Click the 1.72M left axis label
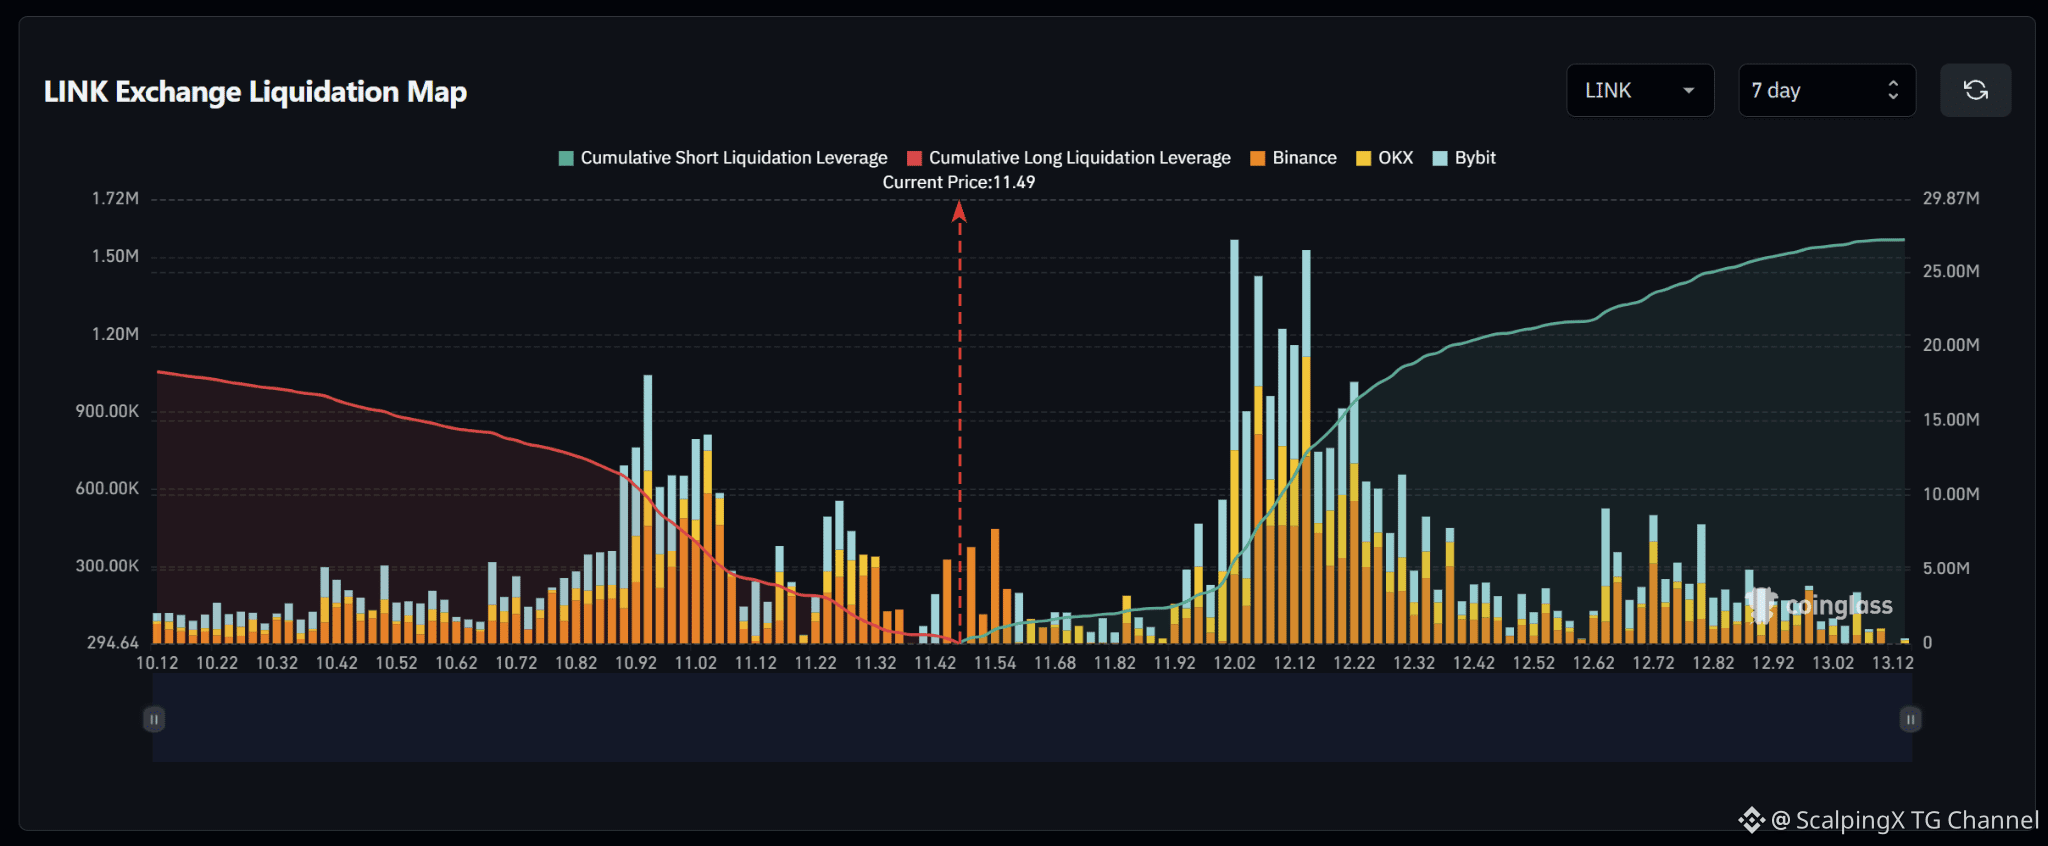 click(x=115, y=198)
